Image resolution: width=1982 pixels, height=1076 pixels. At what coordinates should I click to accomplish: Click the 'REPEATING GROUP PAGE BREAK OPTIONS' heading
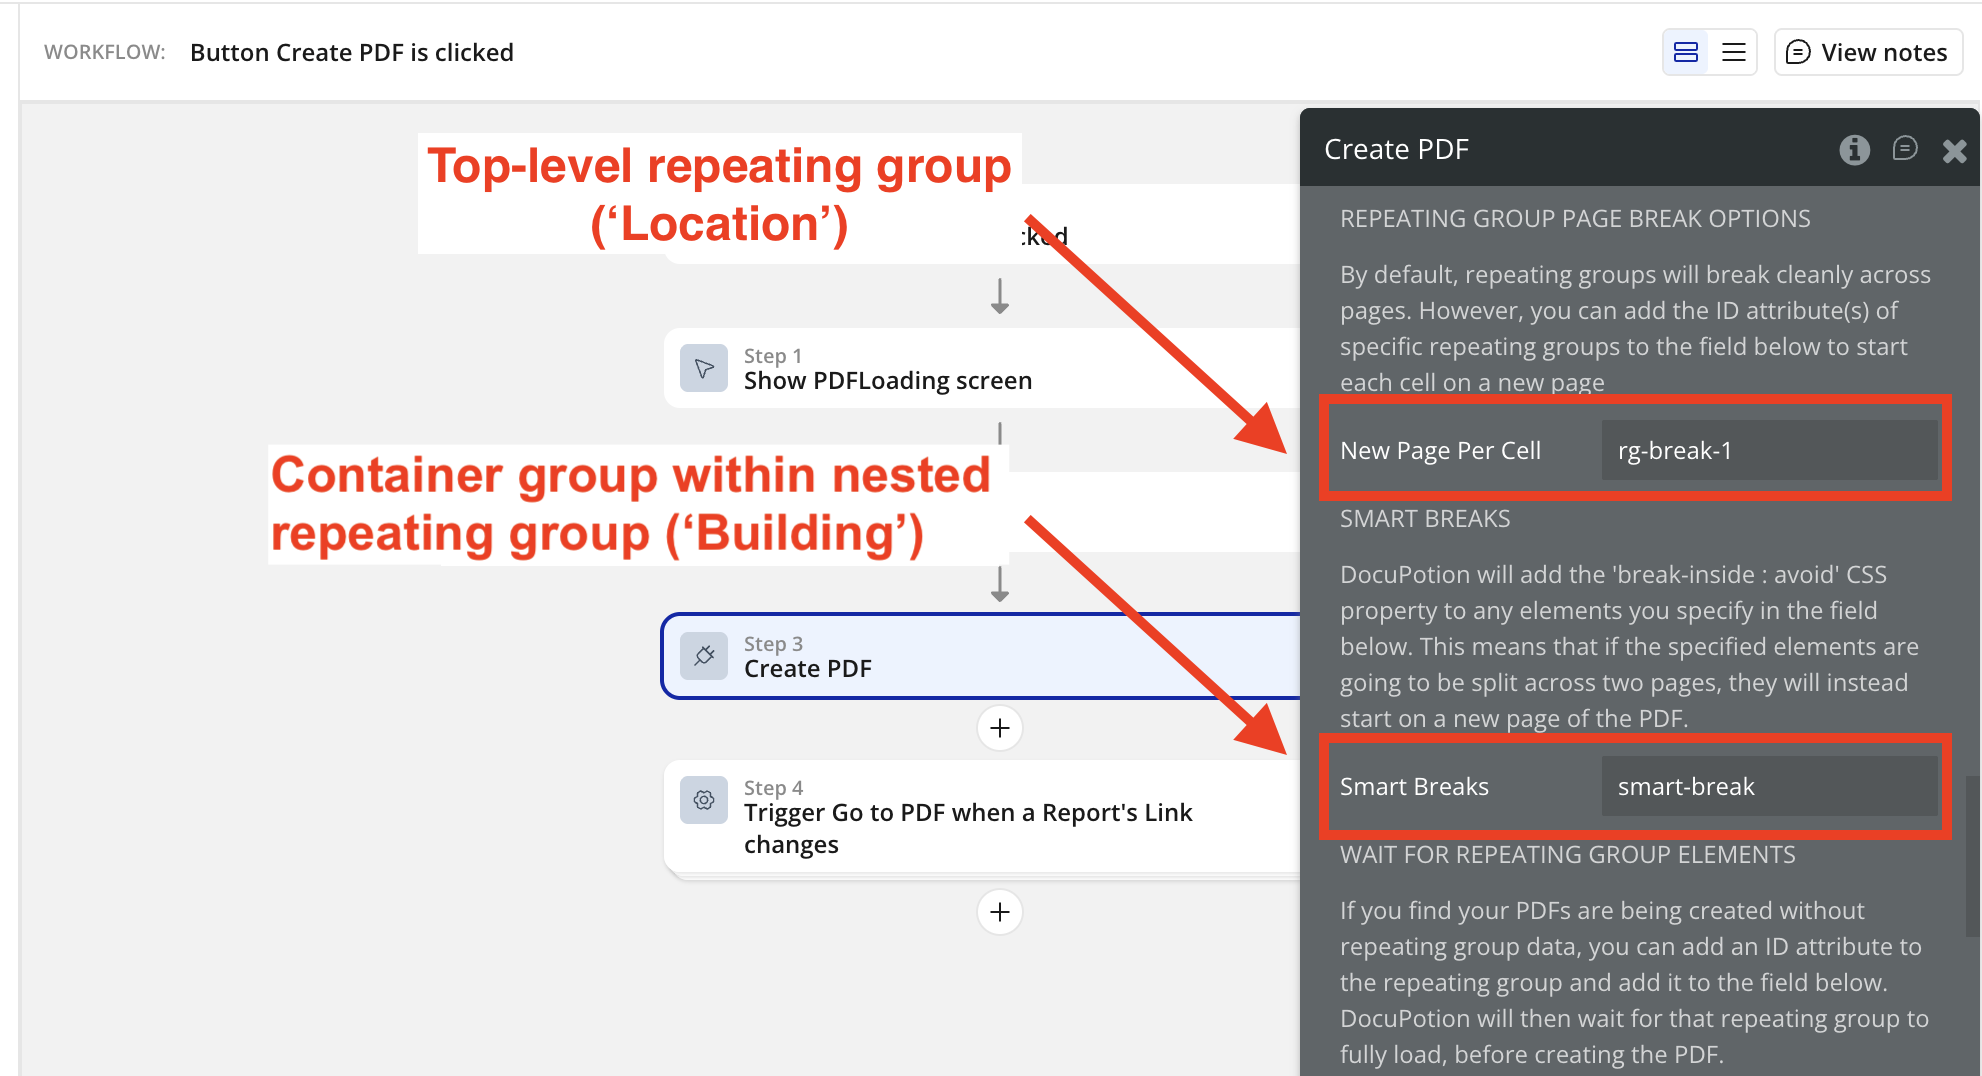coord(1575,218)
